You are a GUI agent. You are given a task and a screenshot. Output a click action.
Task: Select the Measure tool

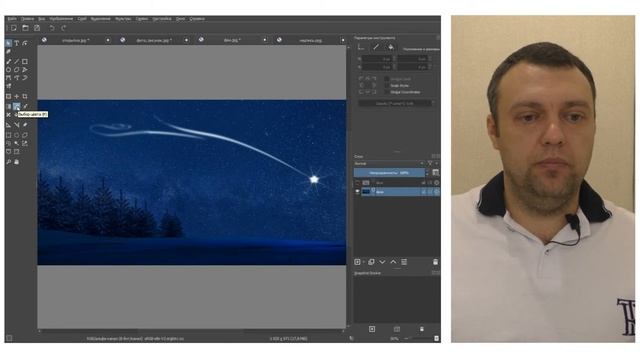[x=17, y=125]
